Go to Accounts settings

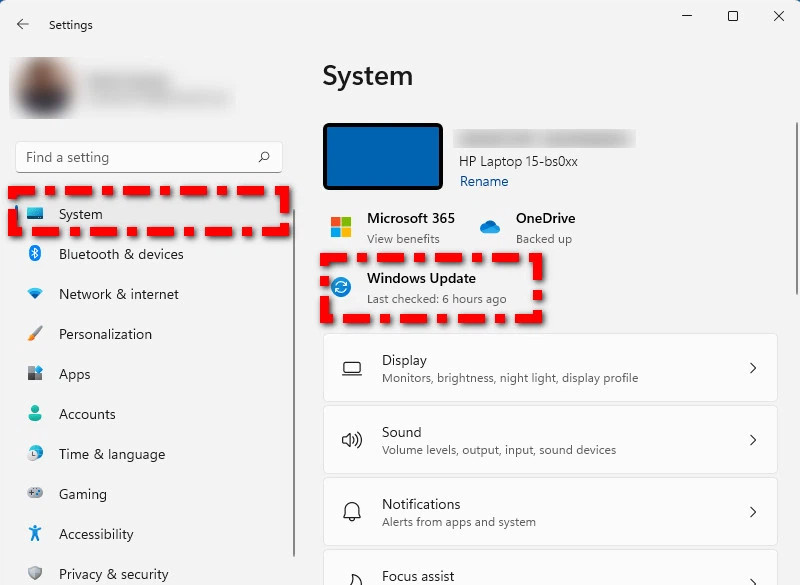point(148,414)
